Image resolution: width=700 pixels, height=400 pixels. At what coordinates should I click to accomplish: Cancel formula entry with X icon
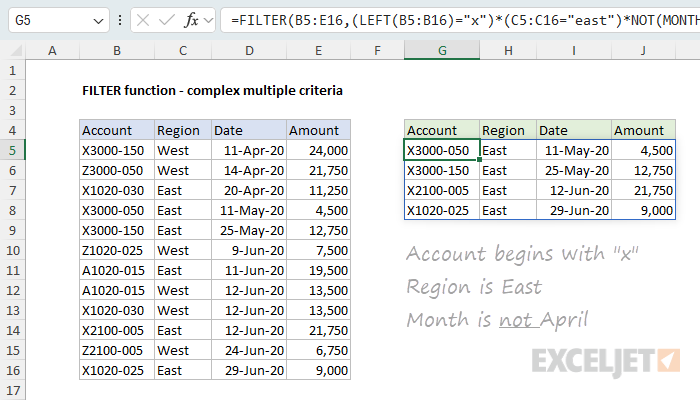[x=143, y=21]
